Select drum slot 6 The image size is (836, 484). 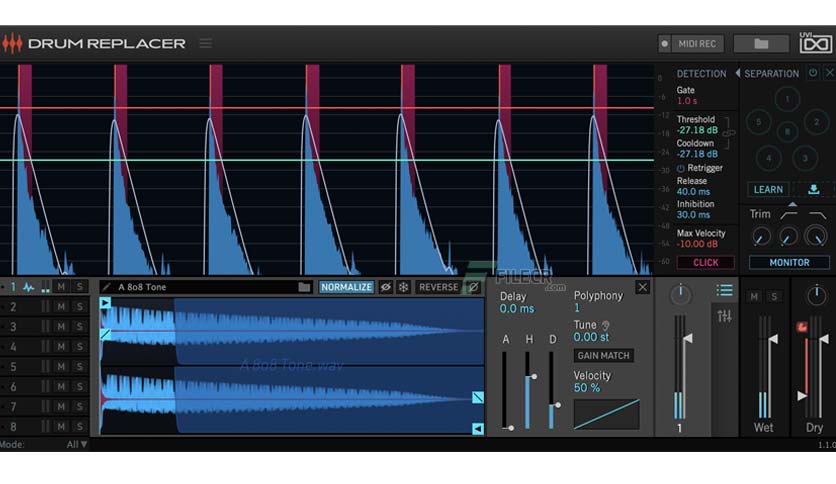tap(13, 386)
